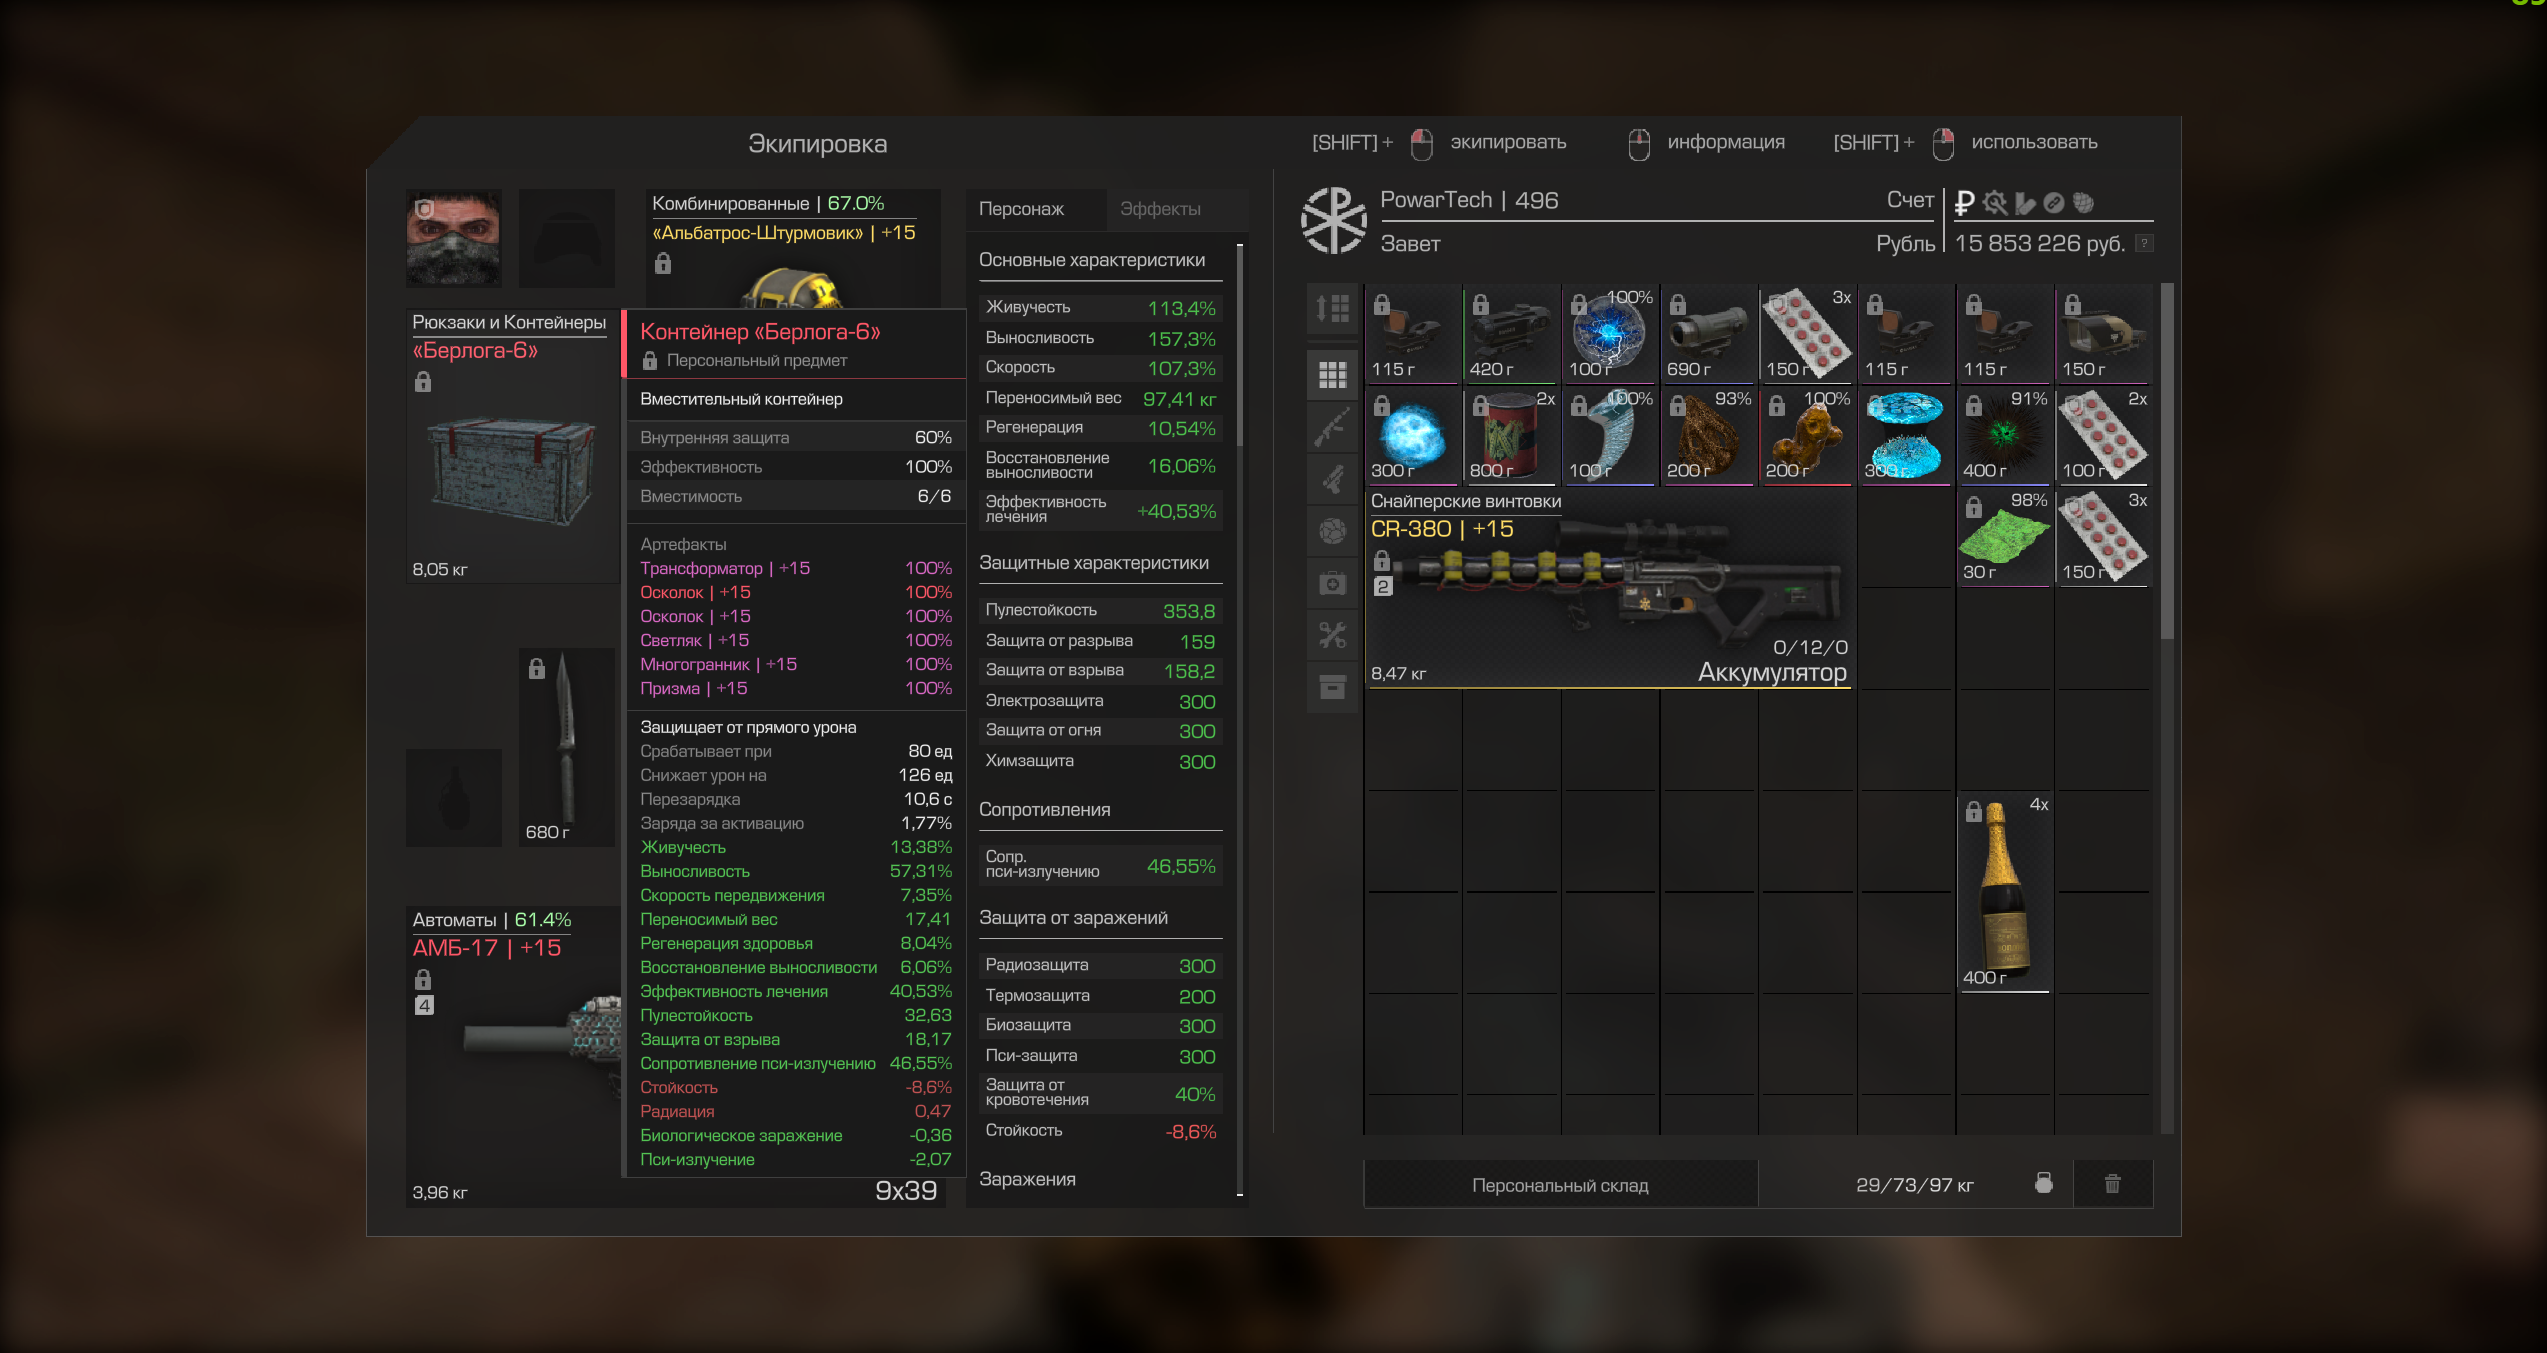The height and width of the screenshot is (1353, 2547).
Task: Click the Призма | +15 artifact entry
Action: point(796,688)
